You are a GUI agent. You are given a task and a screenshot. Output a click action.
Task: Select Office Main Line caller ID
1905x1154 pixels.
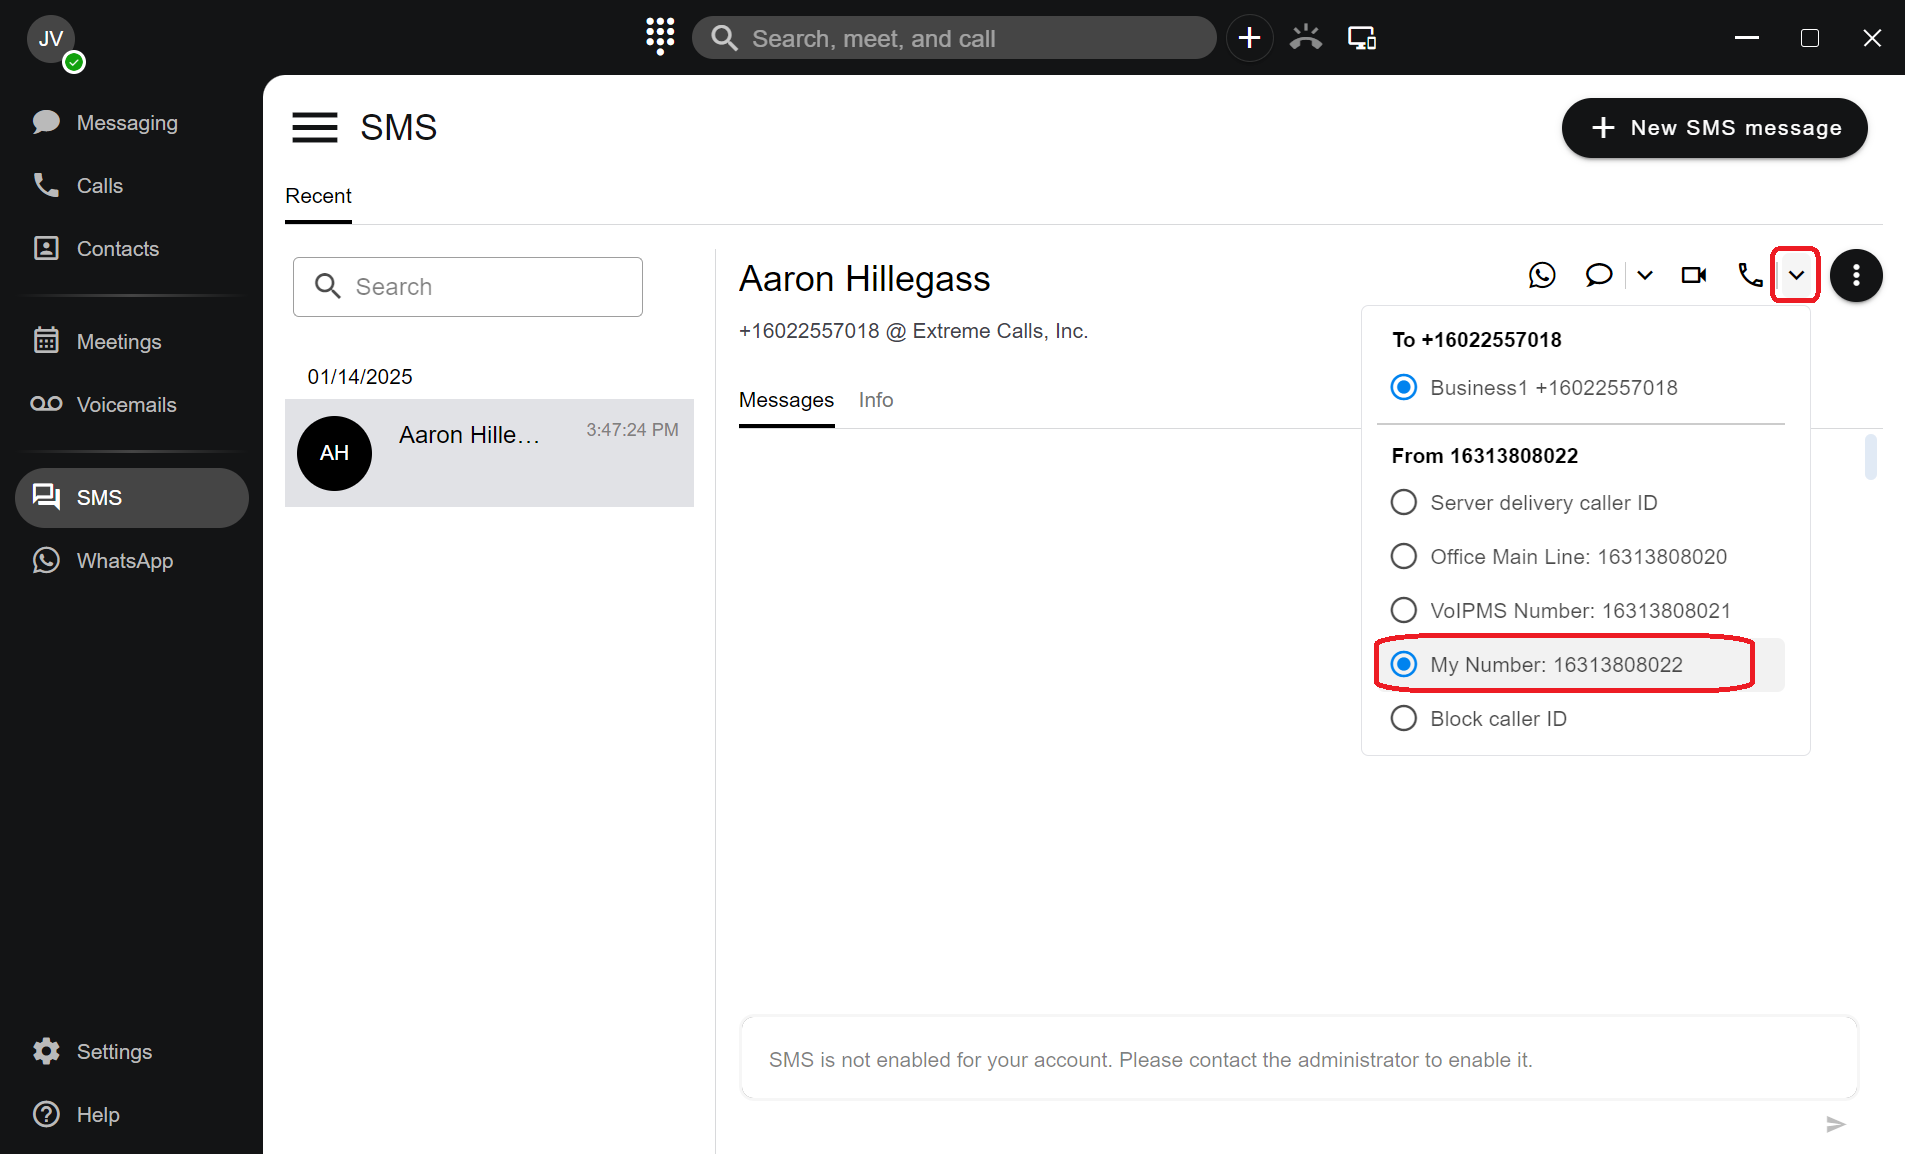point(1404,556)
